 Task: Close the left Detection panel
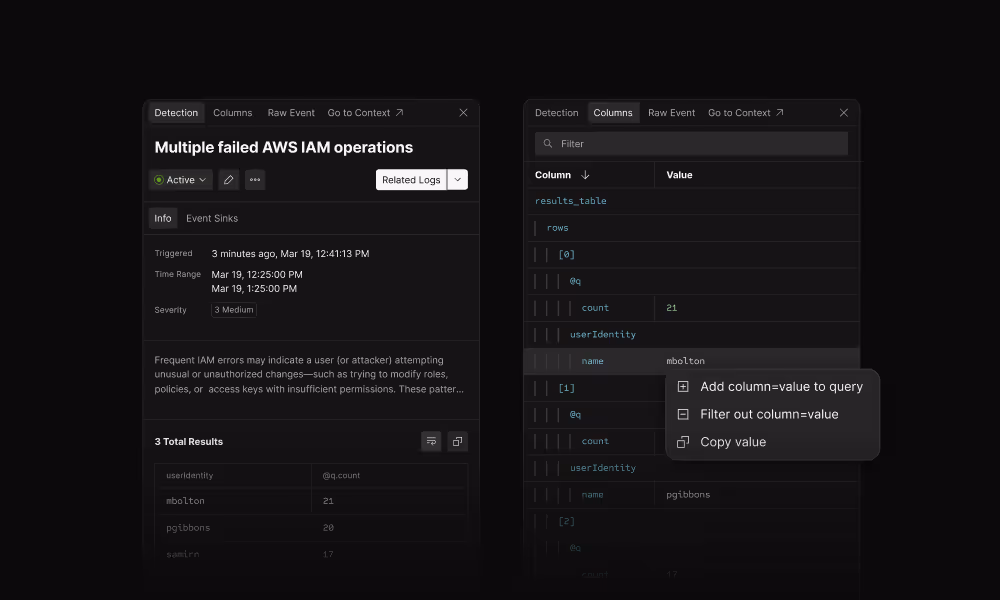point(464,113)
